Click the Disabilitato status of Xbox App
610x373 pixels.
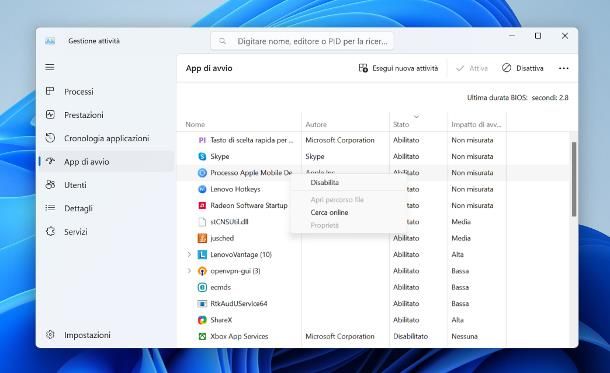[x=410, y=336]
